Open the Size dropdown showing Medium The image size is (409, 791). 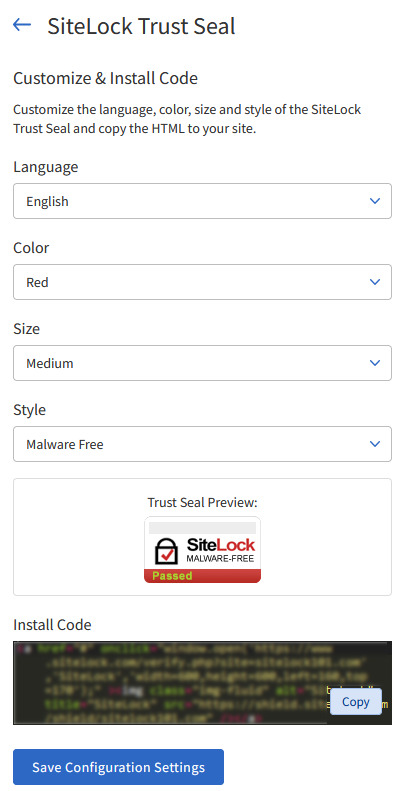[202, 363]
